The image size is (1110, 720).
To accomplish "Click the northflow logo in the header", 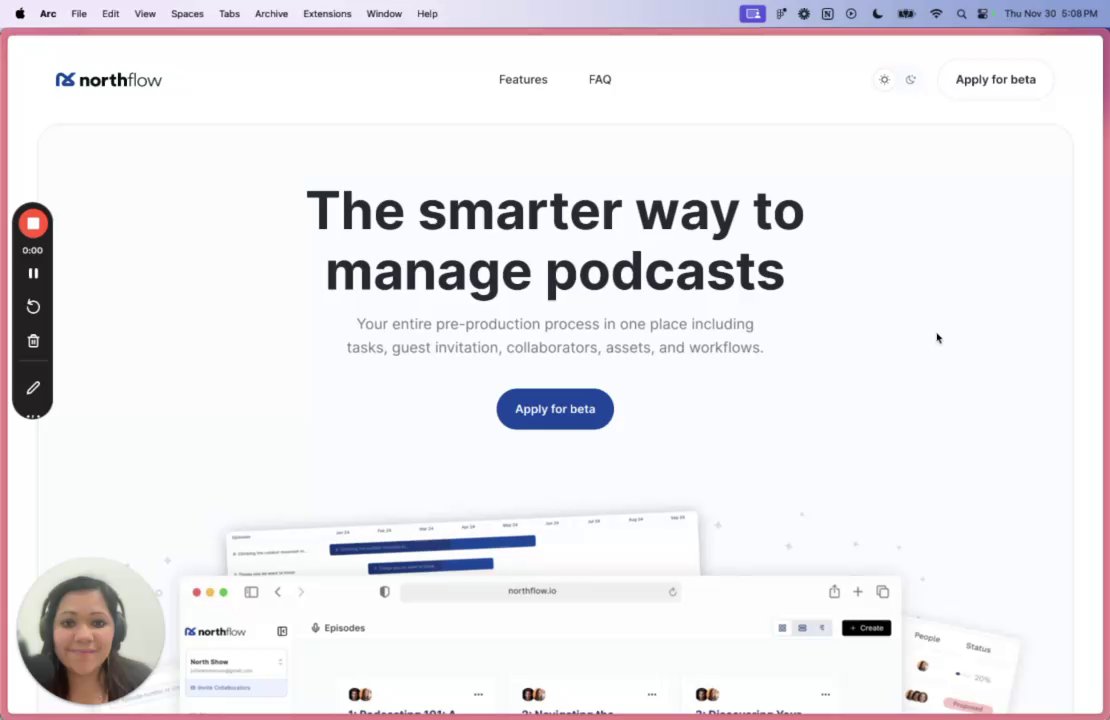I will coord(108,80).
